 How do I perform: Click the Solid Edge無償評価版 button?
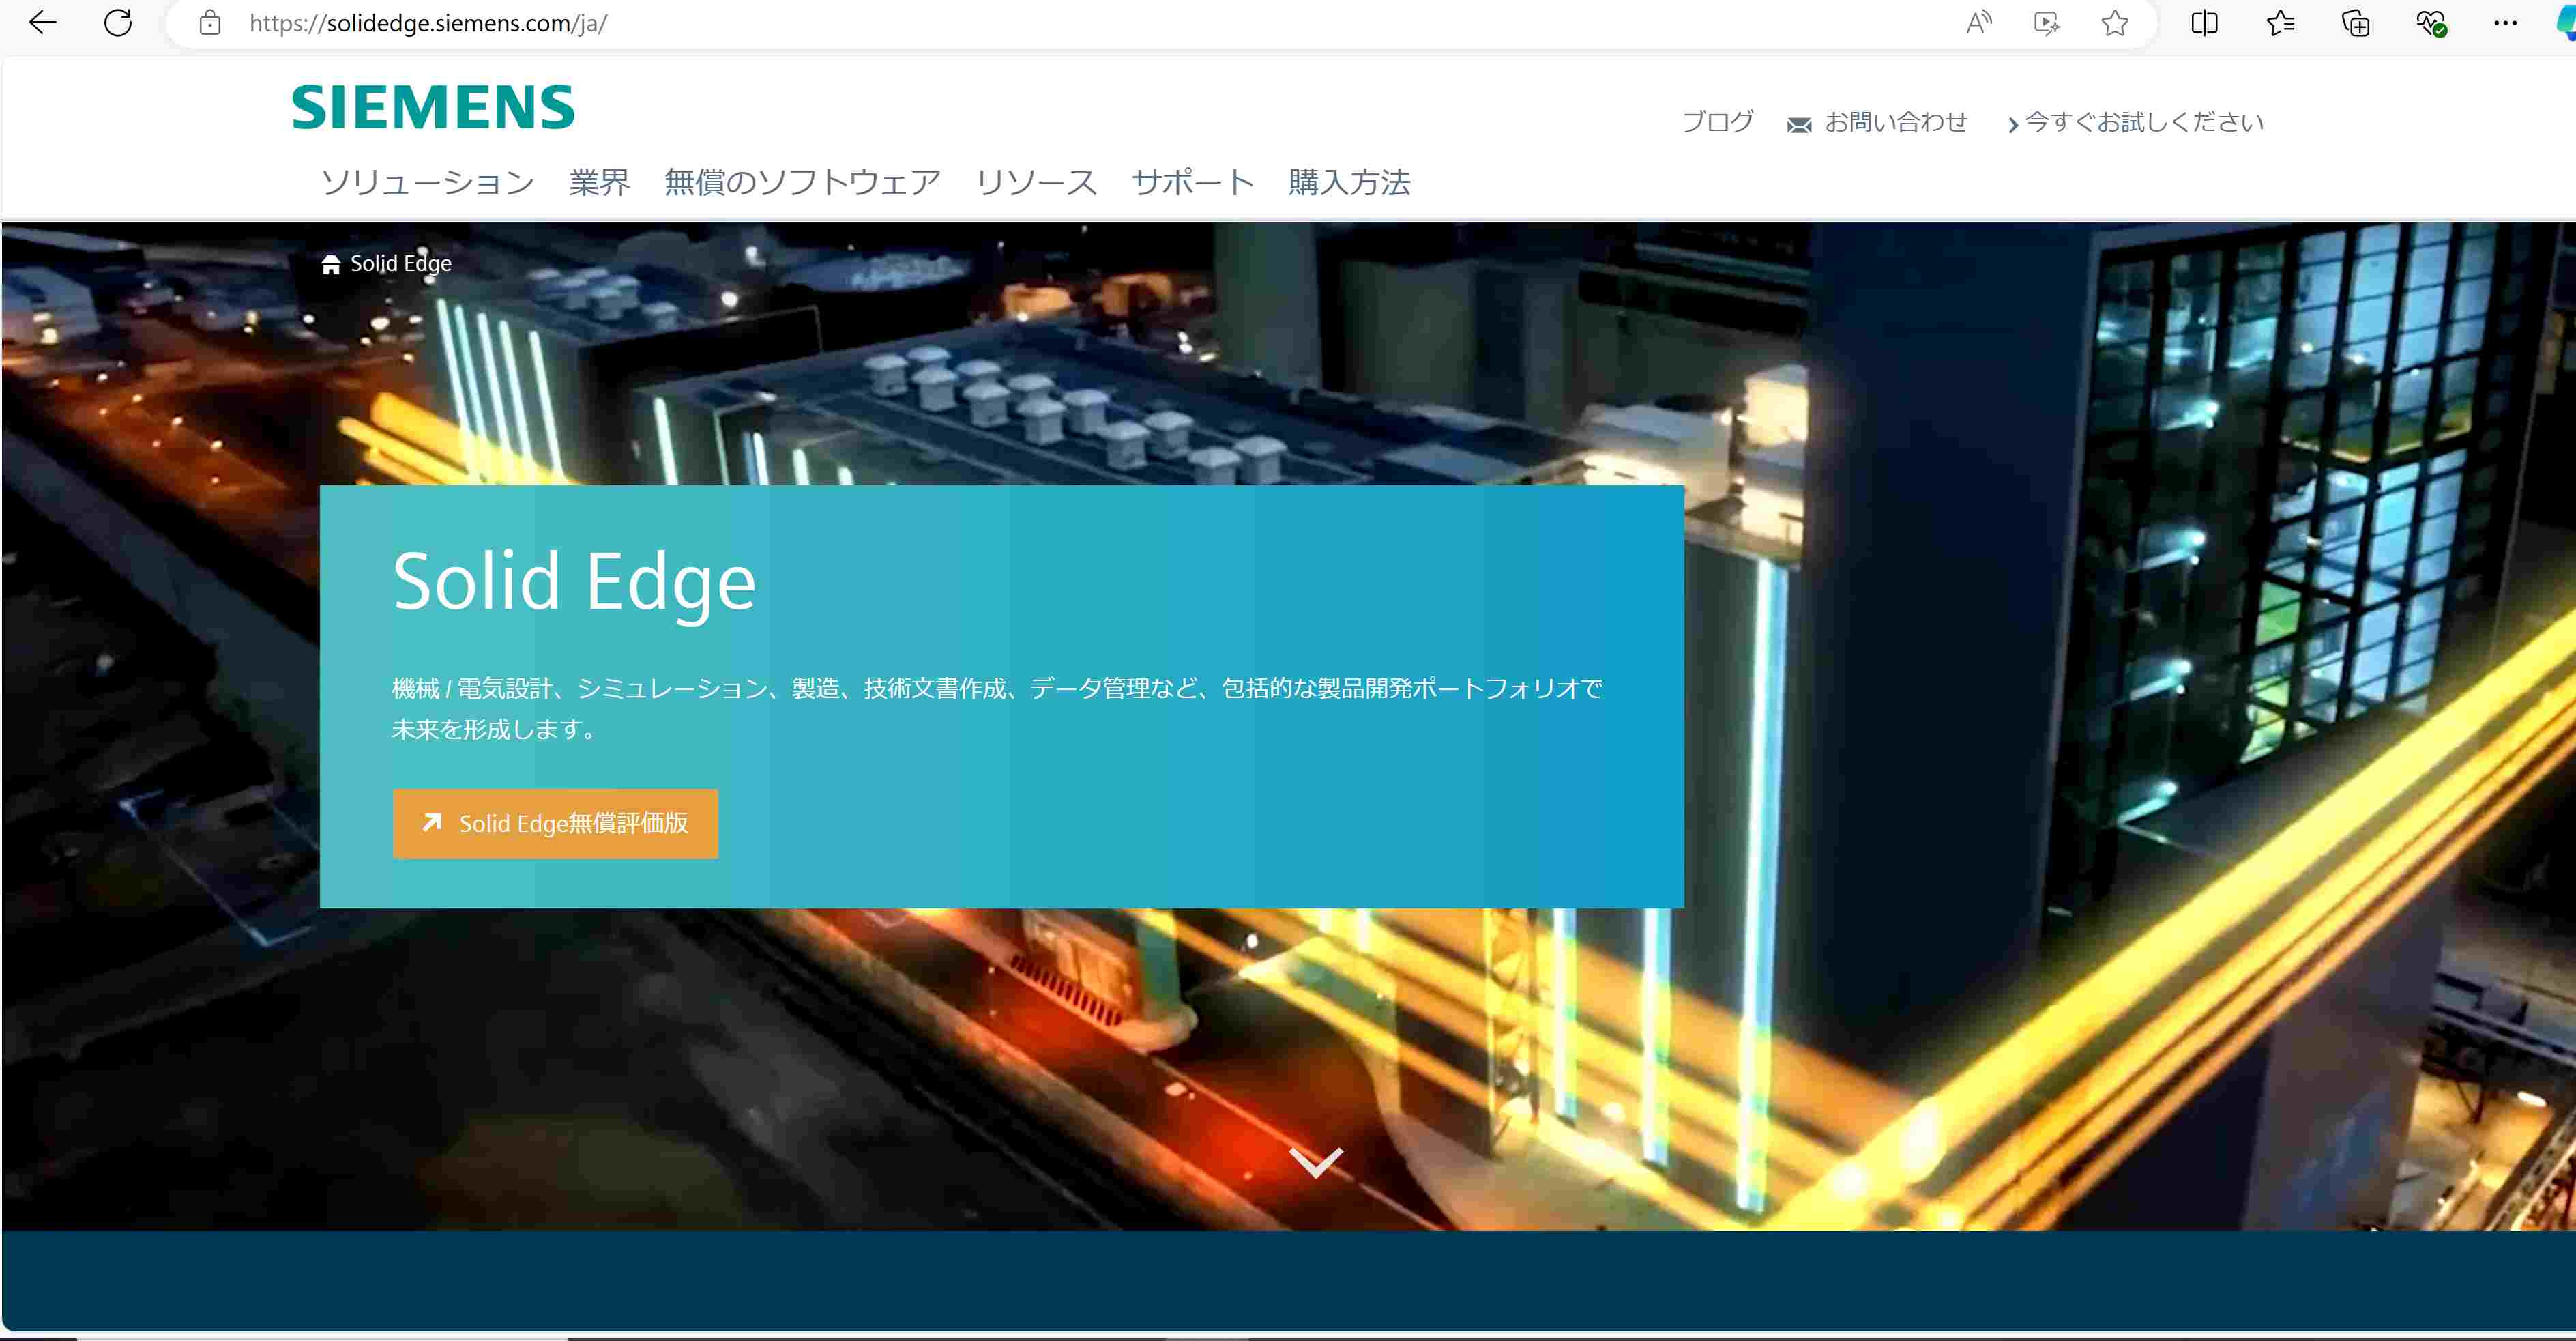click(555, 823)
